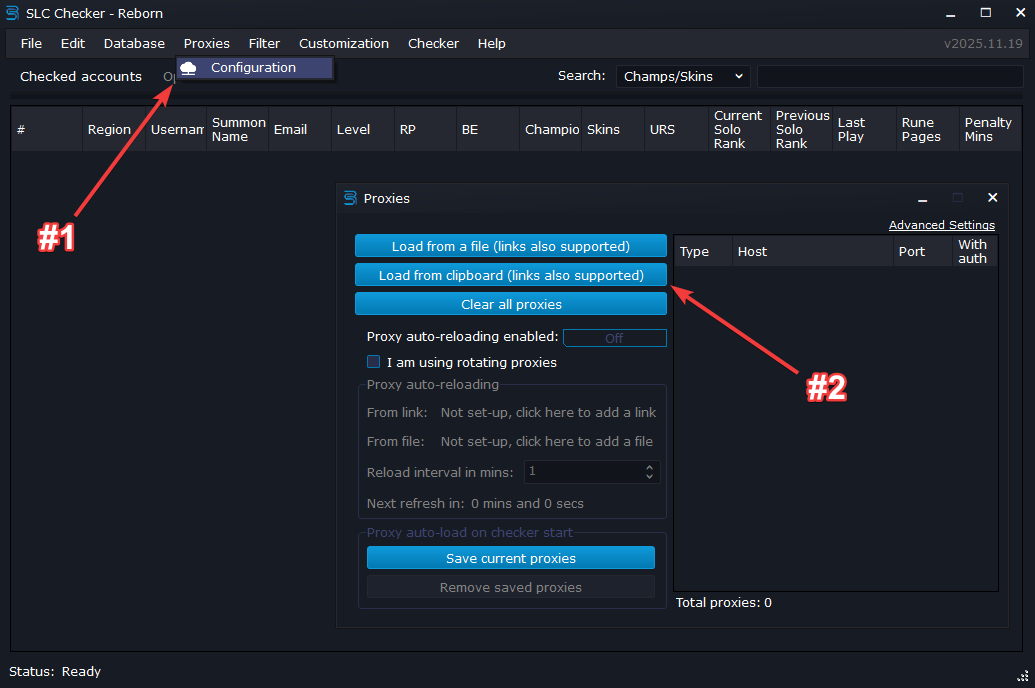
Task: Minimize the Proxies dialog
Action: 923,198
